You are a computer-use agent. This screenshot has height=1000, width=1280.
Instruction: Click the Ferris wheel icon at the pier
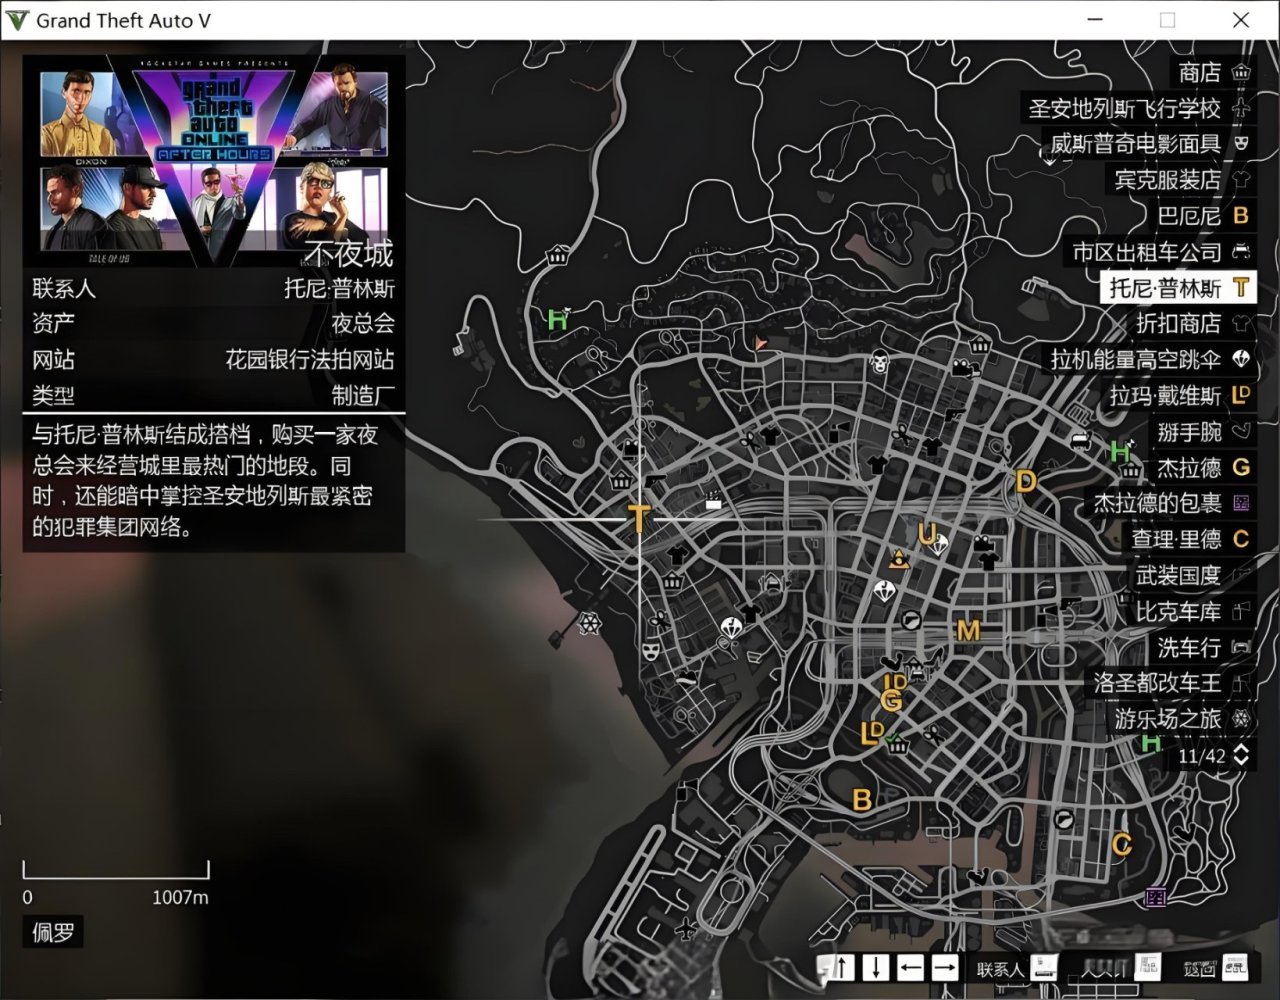(590, 624)
